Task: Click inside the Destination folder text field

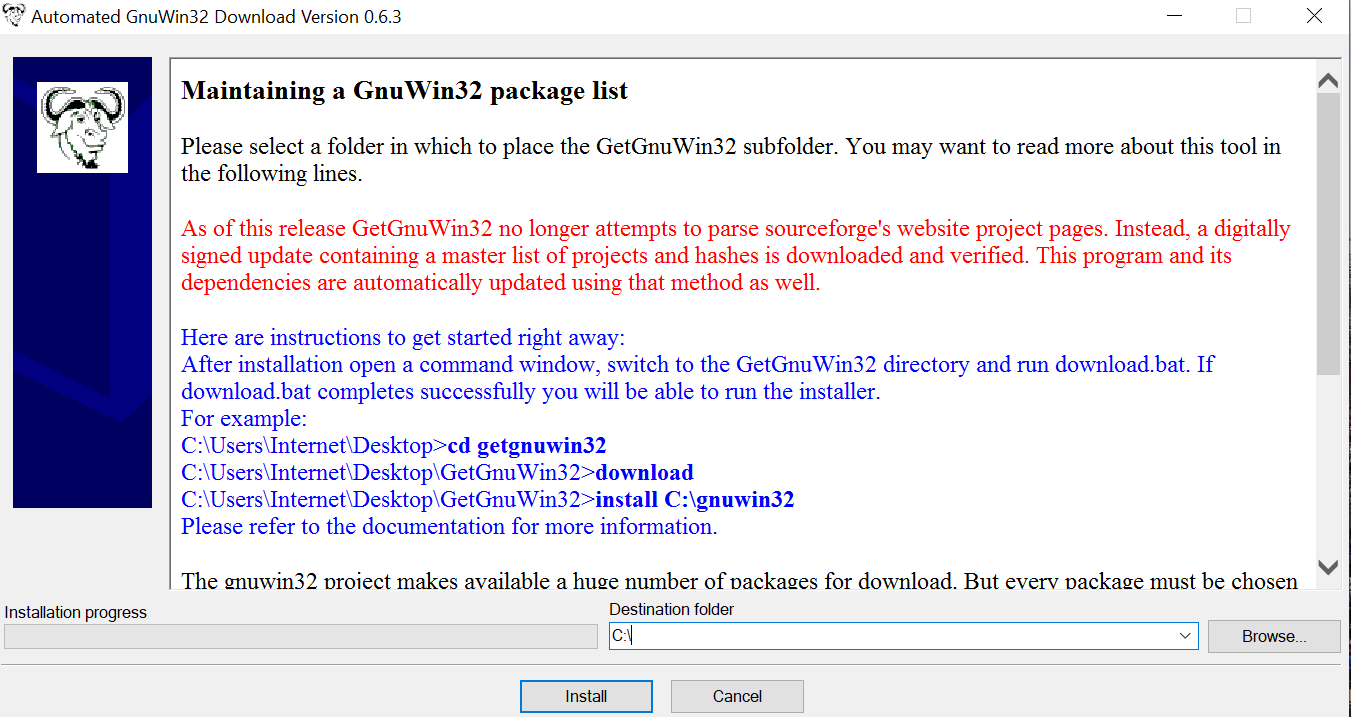Action: click(890, 636)
